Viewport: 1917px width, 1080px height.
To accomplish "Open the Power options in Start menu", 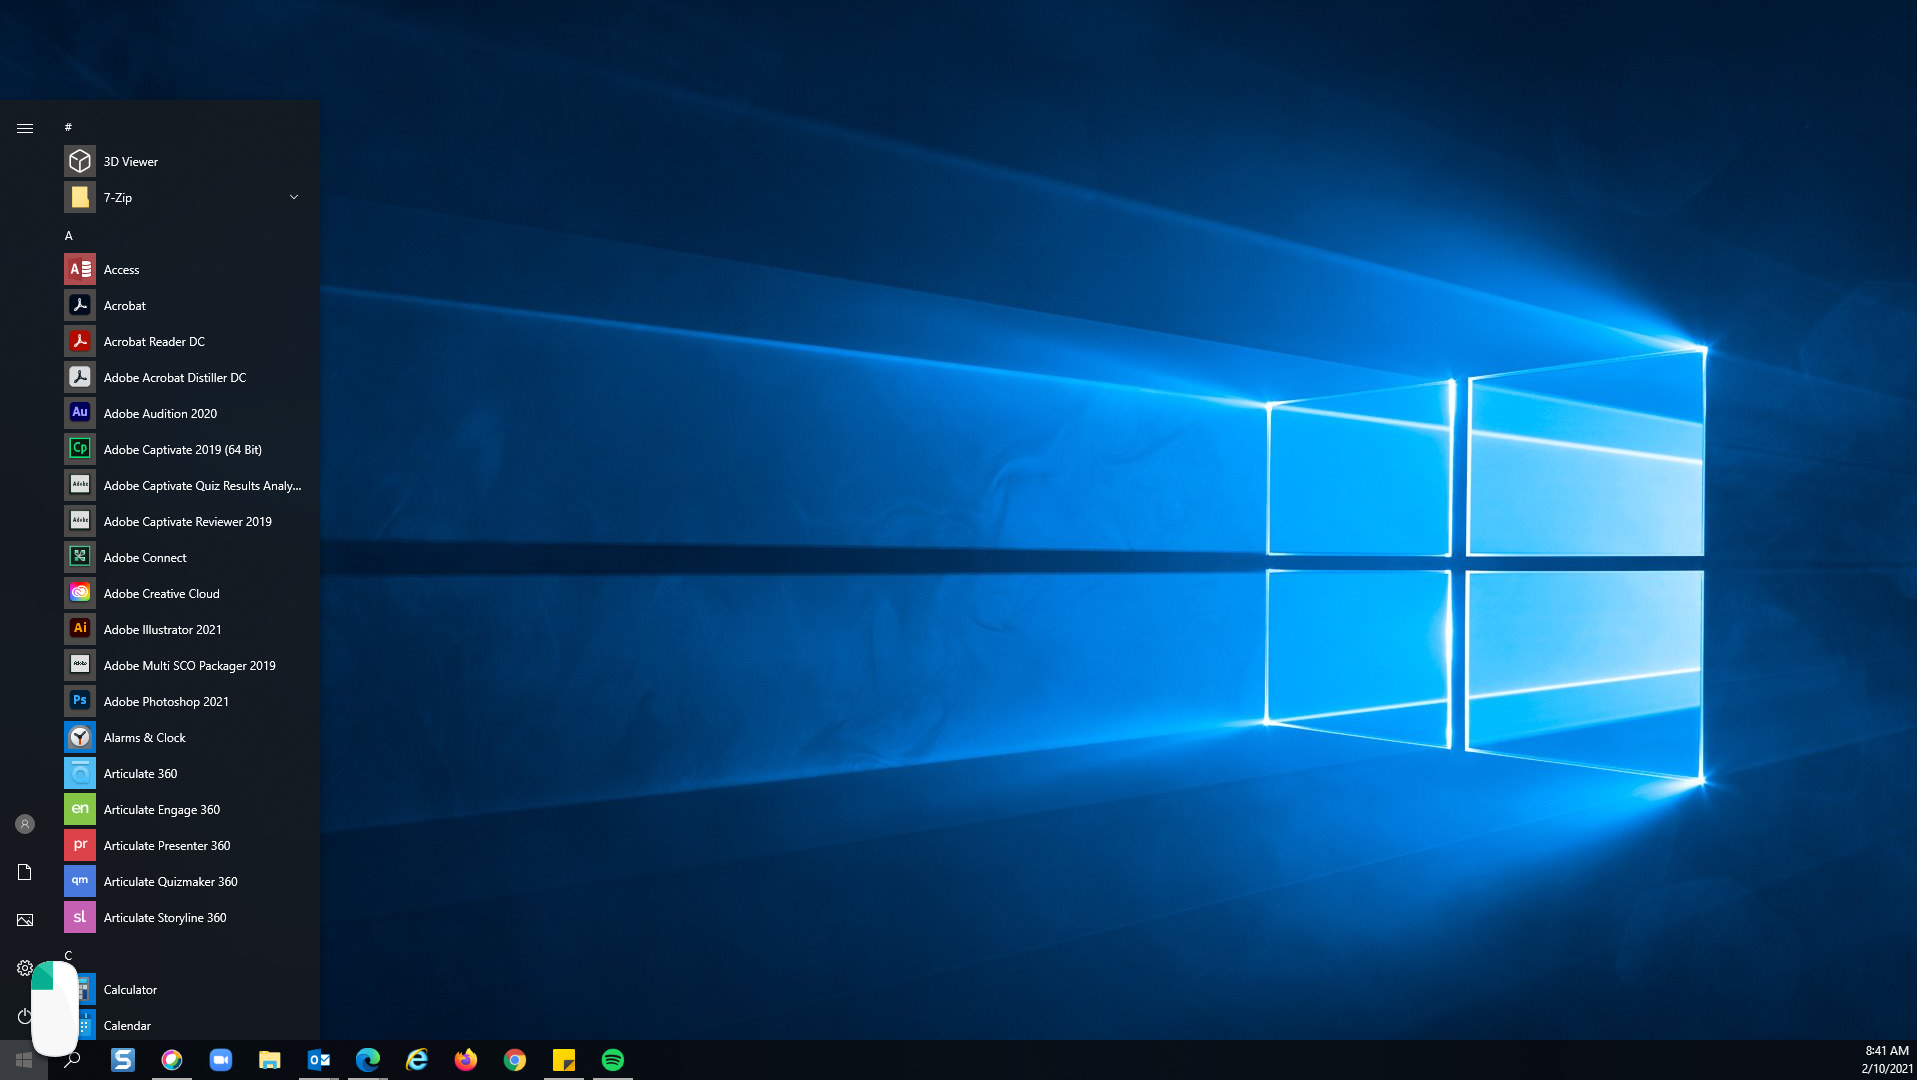I will pos(24,1016).
